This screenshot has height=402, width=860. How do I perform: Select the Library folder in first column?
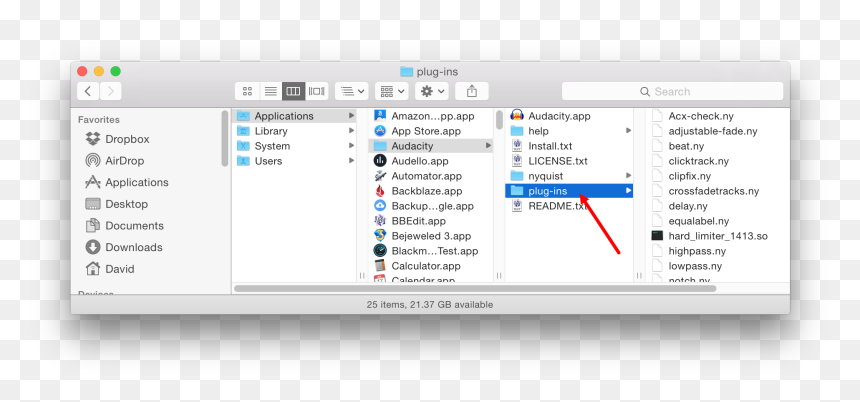(x=294, y=131)
